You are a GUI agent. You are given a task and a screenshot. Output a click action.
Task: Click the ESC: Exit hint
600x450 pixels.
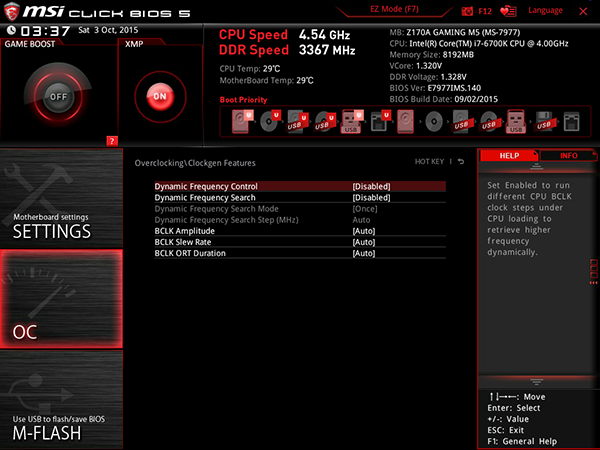coord(505,430)
